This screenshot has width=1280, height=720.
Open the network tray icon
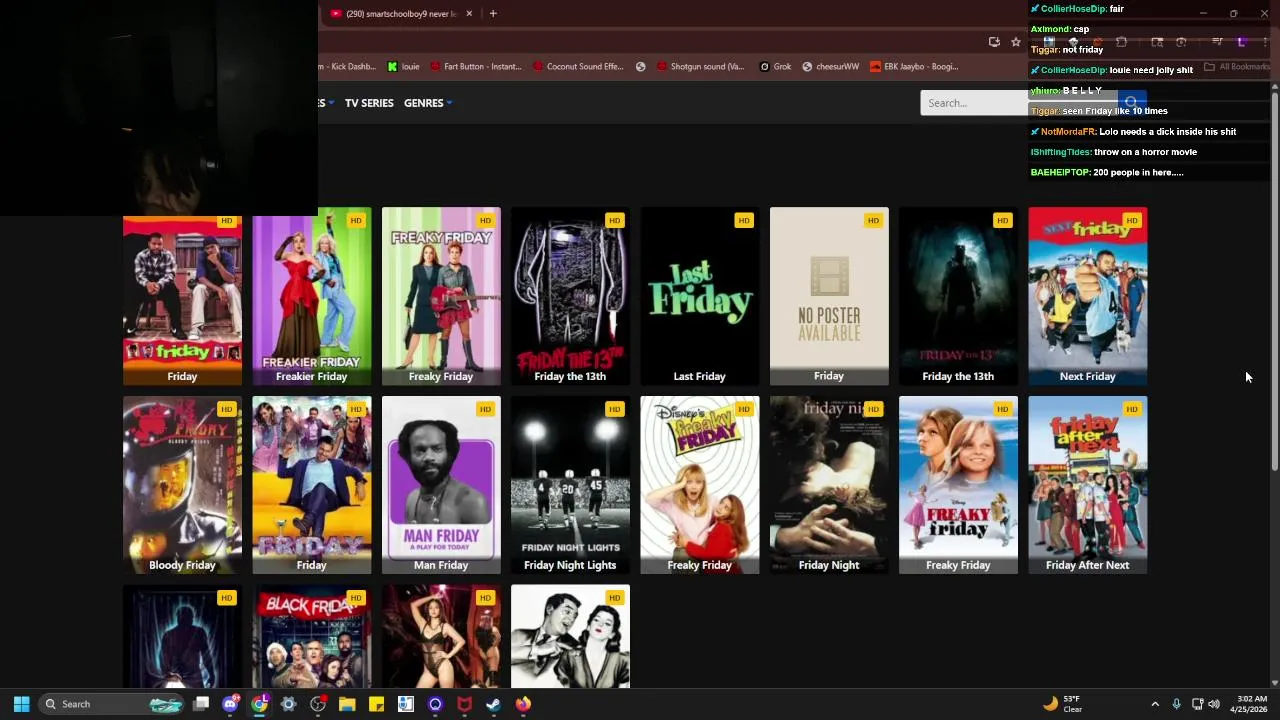pyautogui.click(x=1197, y=704)
